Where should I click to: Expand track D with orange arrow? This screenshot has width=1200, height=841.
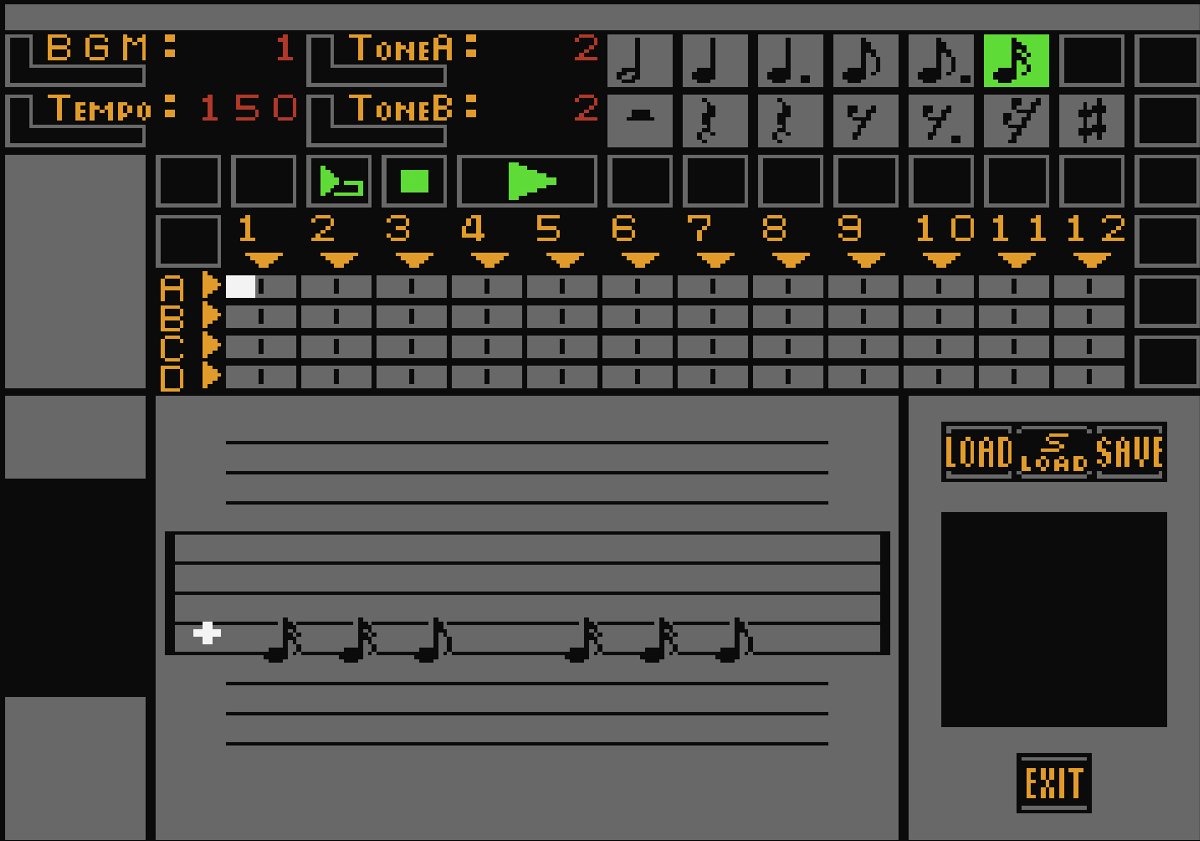211,376
